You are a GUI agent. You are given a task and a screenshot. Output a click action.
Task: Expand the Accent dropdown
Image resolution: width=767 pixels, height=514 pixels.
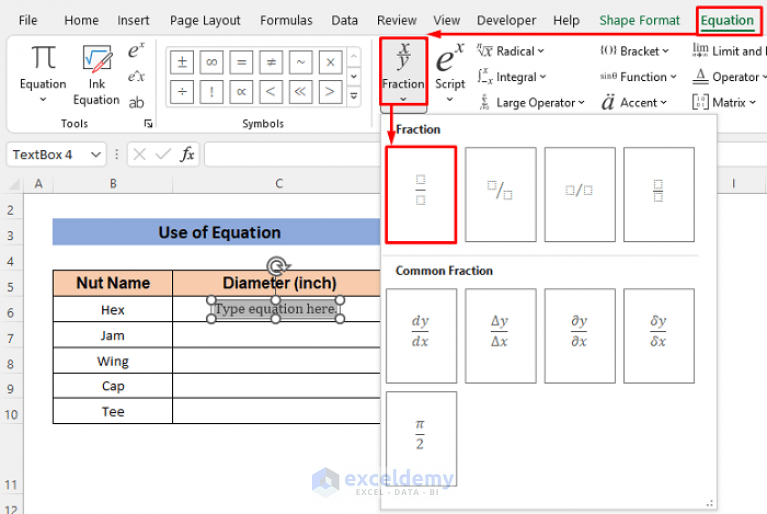[634, 103]
